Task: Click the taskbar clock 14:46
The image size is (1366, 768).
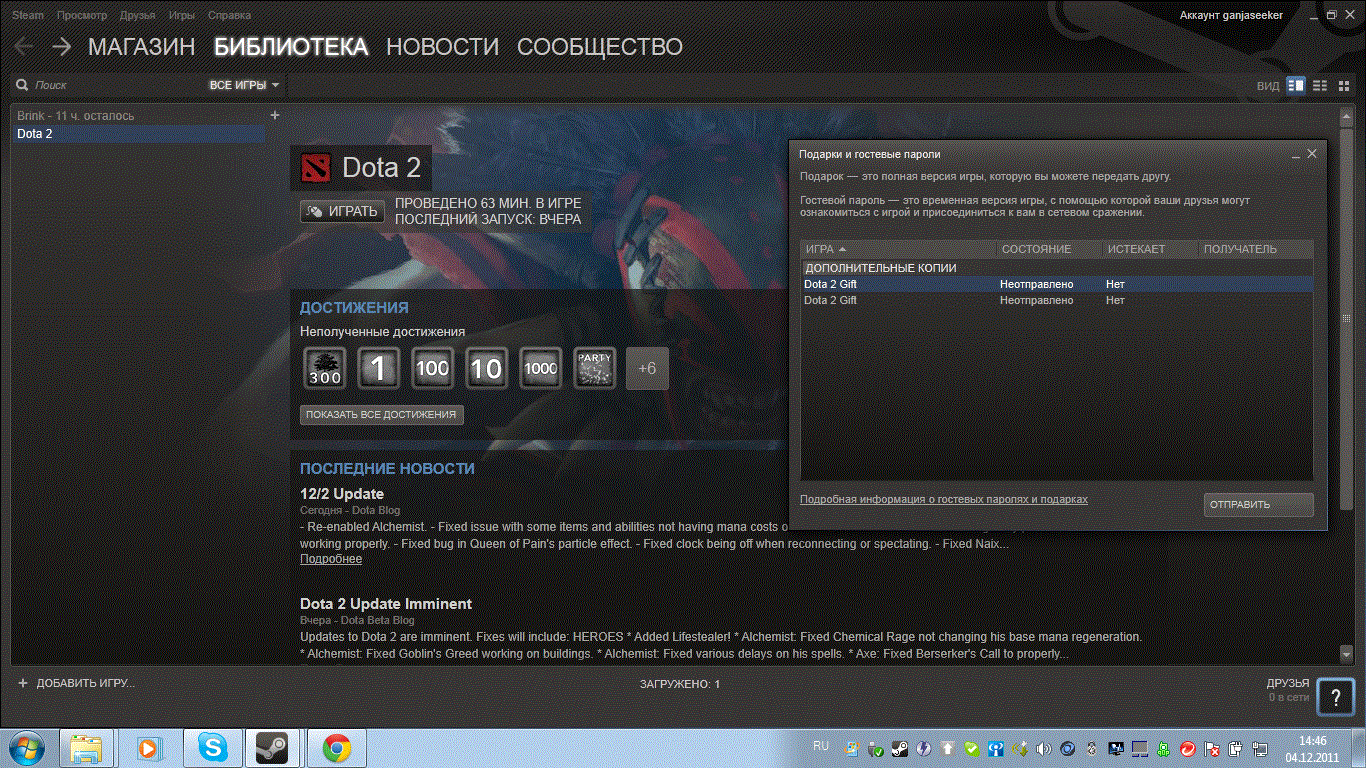Action: pyautogui.click(x=1312, y=741)
